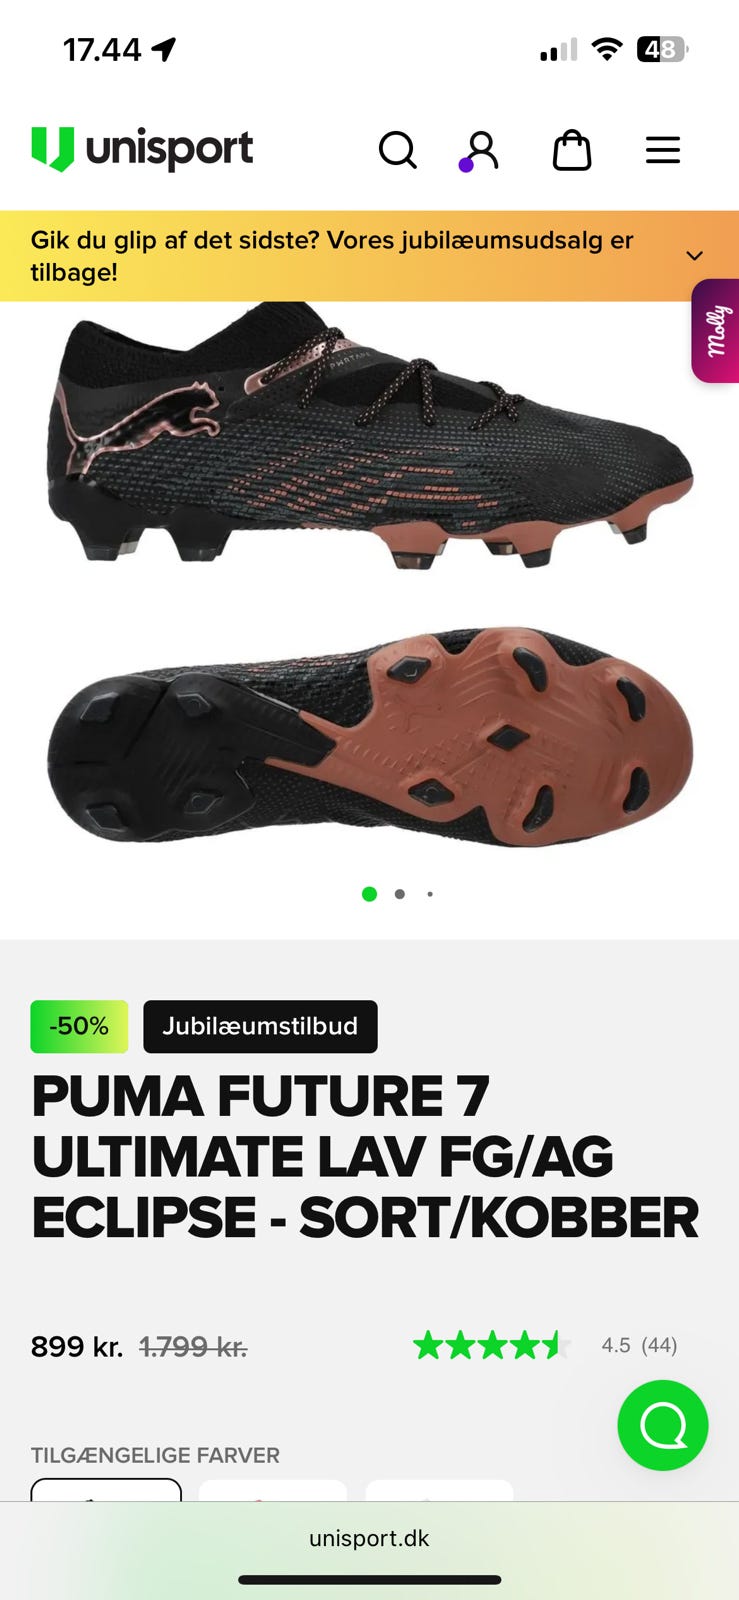Tap the unisport.dk address bar
Viewport: 739px width, 1600px height.
[369, 1538]
